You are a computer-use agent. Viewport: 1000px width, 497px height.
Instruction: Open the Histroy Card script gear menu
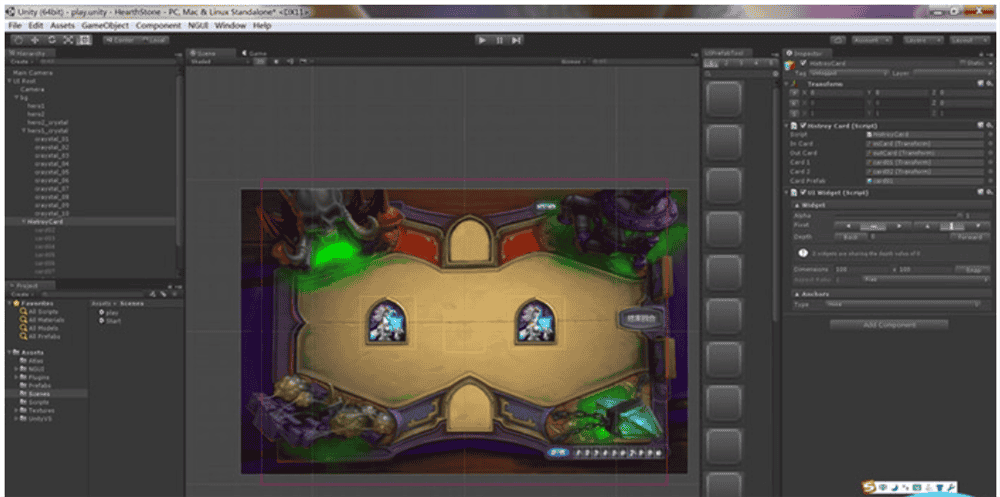click(x=989, y=126)
